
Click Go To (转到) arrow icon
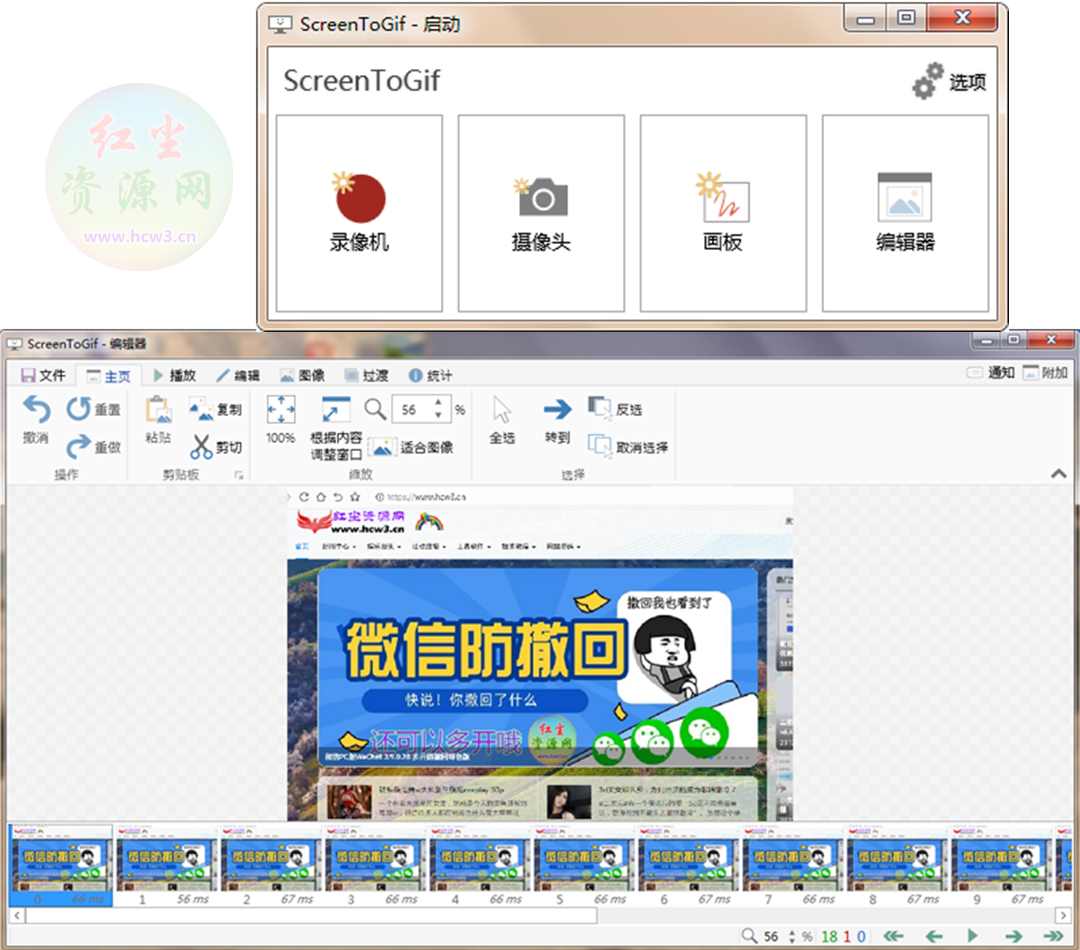[x=557, y=409]
